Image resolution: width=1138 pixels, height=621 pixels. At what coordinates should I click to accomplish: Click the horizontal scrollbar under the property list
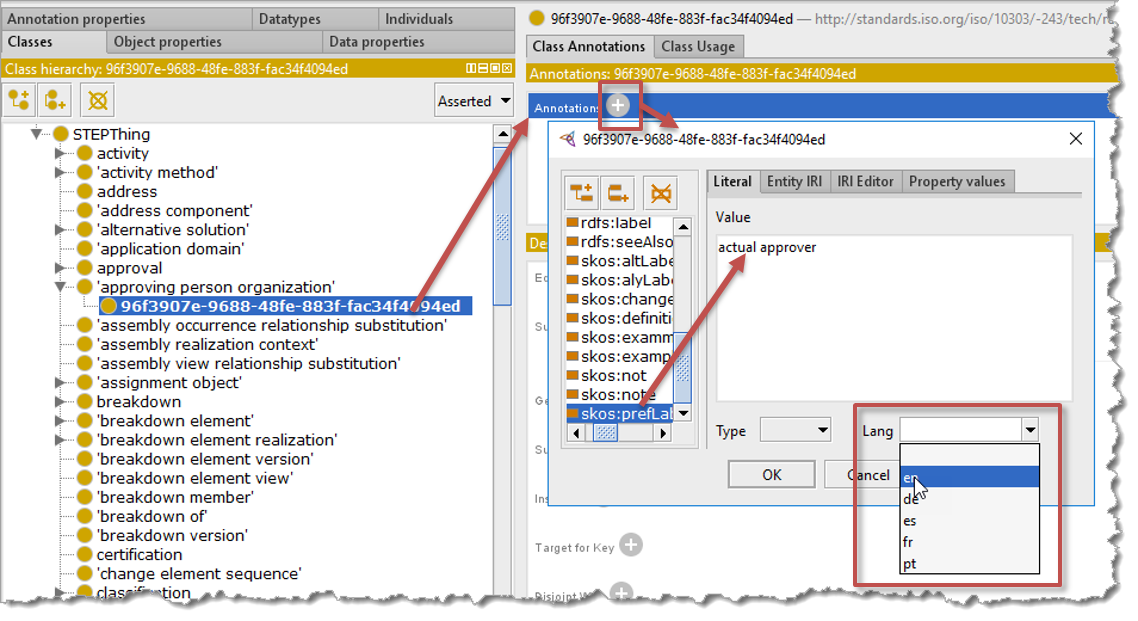click(x=620, y=433)
